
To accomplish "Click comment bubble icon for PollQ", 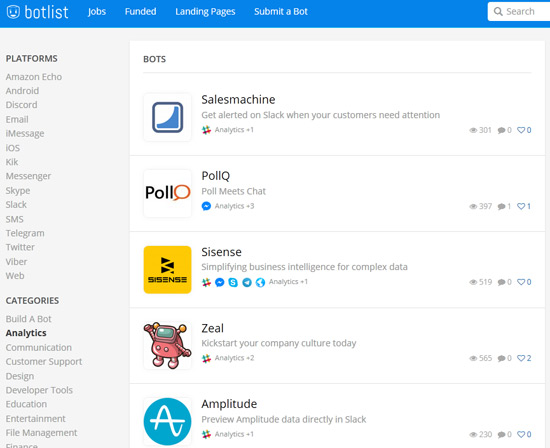I will click(x=501, y=207).
